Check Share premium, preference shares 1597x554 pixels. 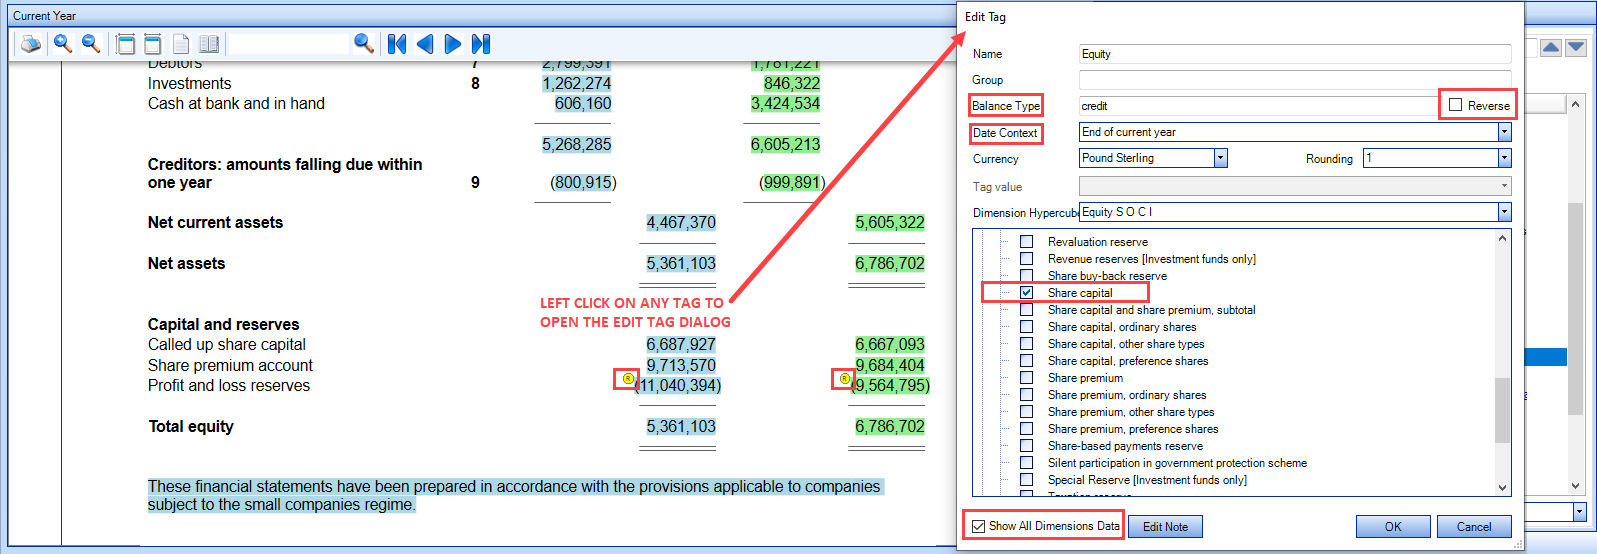coord(1026,429)
